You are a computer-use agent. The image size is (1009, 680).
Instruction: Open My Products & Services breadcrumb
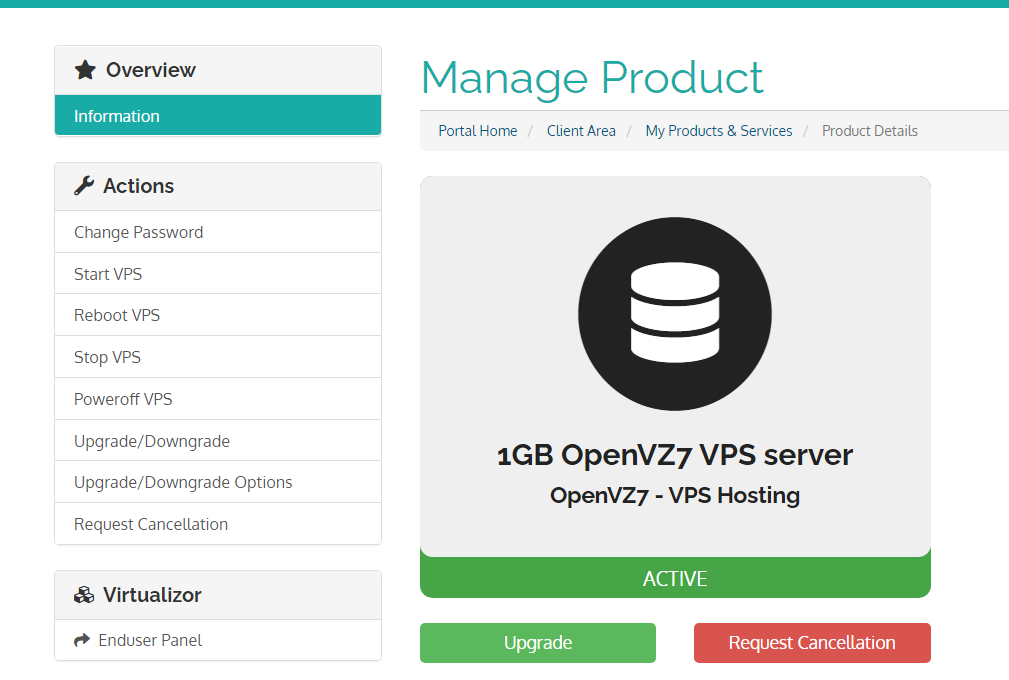tap(719, 131)
